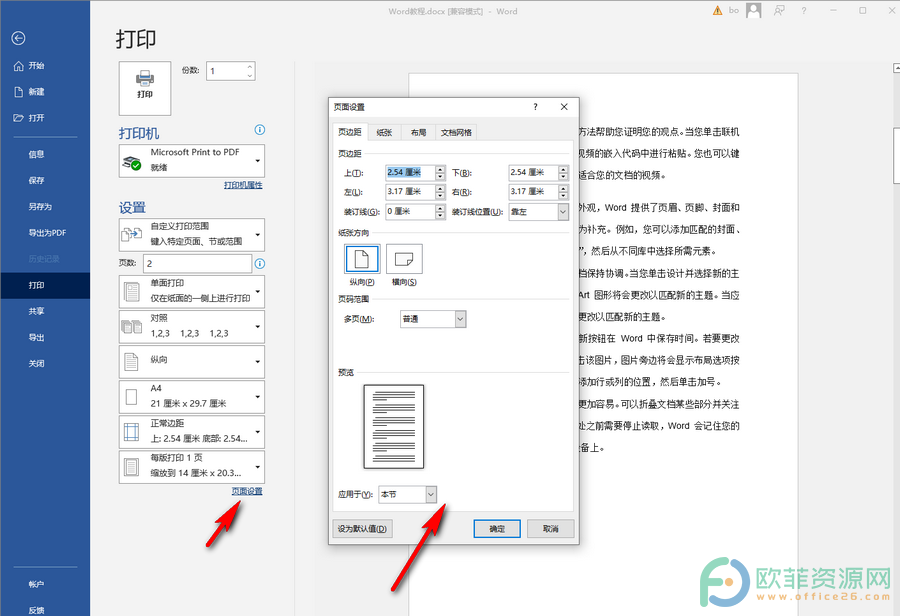The height and width of the screenshot is (616, 900).
Task: Click the copies stepper arrows
Action: pyautogui.click(x=250, y=71)
